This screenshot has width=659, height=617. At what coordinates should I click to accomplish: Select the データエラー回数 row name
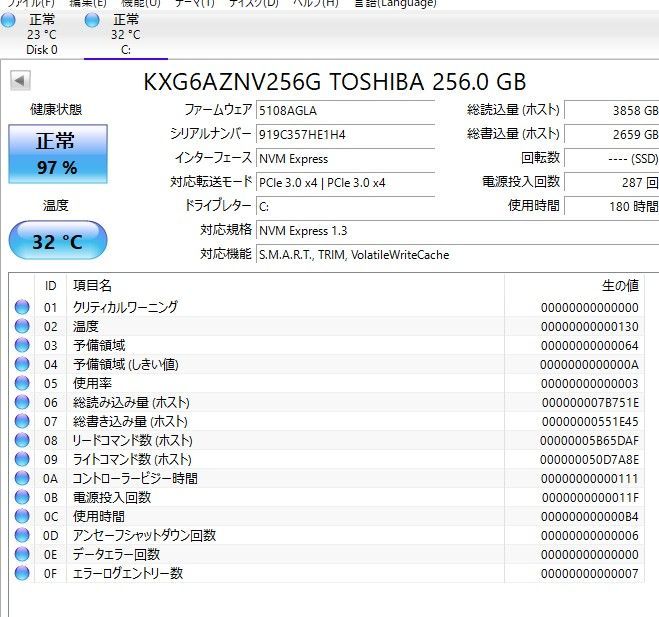tap(116, 554)
